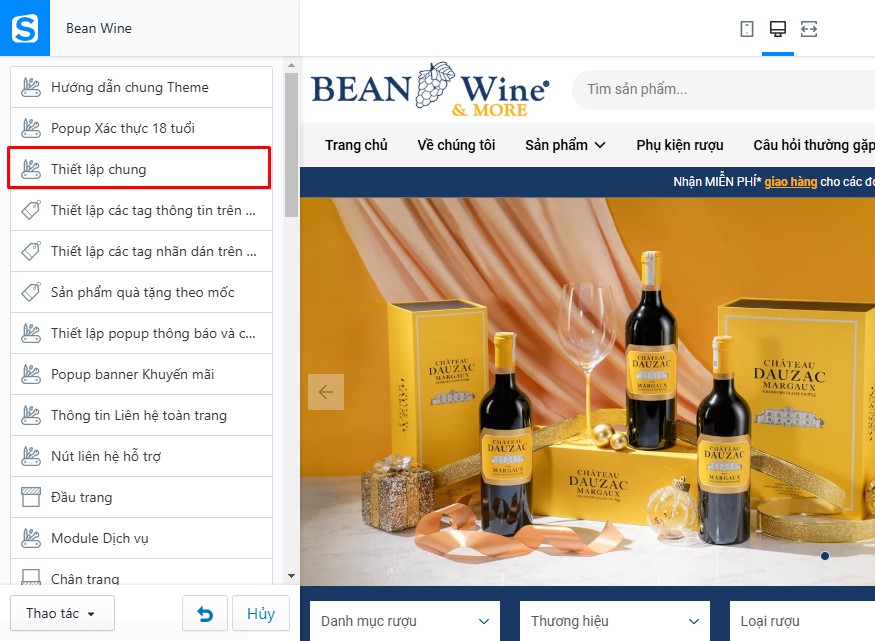Click the Sapo logo icon
The image size is (875, 641).
(25, 28)
